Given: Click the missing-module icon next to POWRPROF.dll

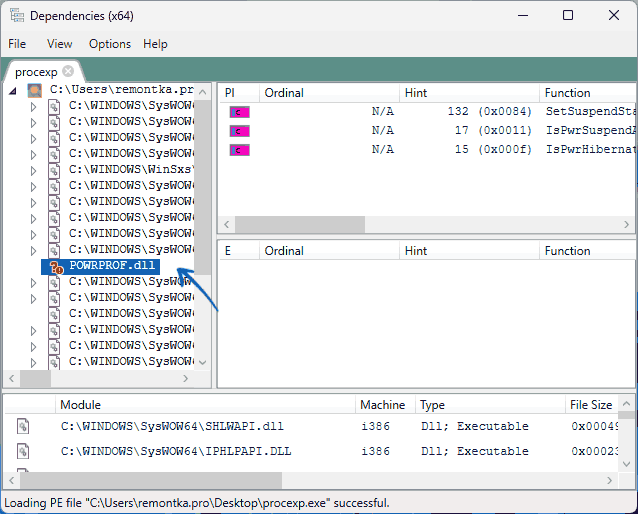Looking at the screenshot, I should pyautogui.click(x=56, y=267).
